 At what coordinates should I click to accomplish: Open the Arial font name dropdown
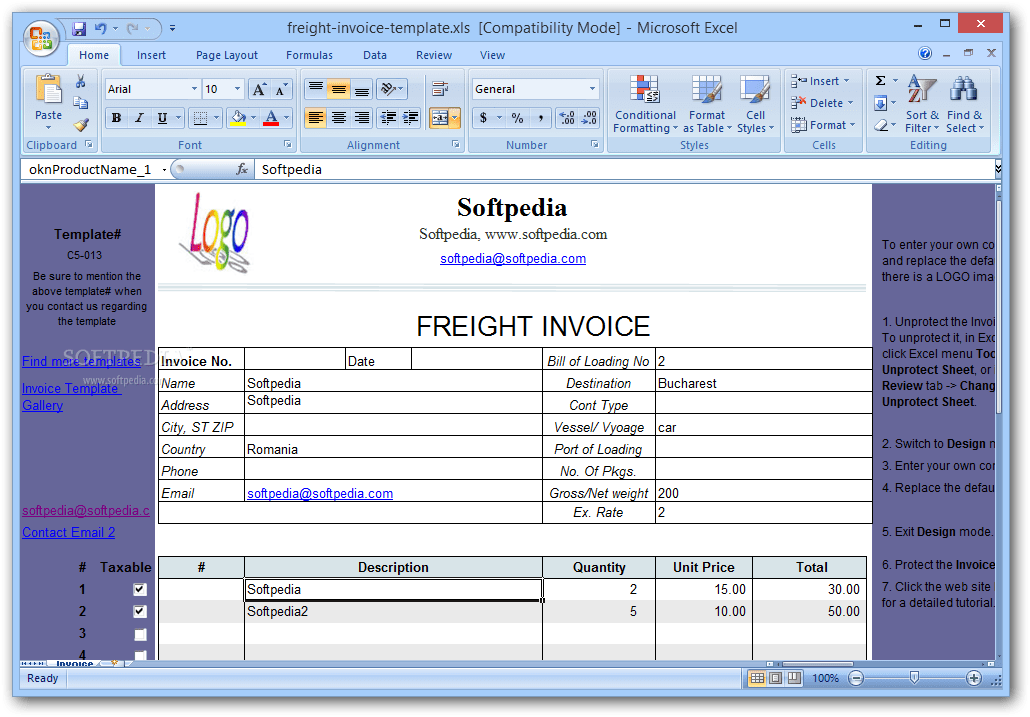coord(195,88)
